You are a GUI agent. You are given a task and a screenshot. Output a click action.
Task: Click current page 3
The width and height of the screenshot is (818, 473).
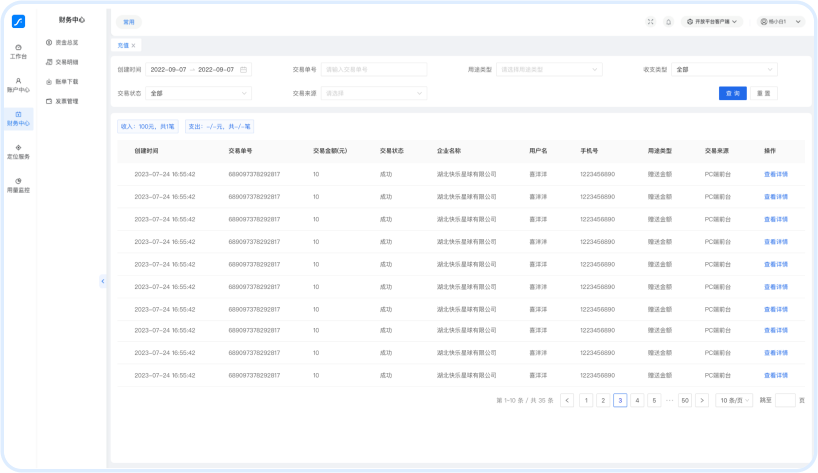620,401
